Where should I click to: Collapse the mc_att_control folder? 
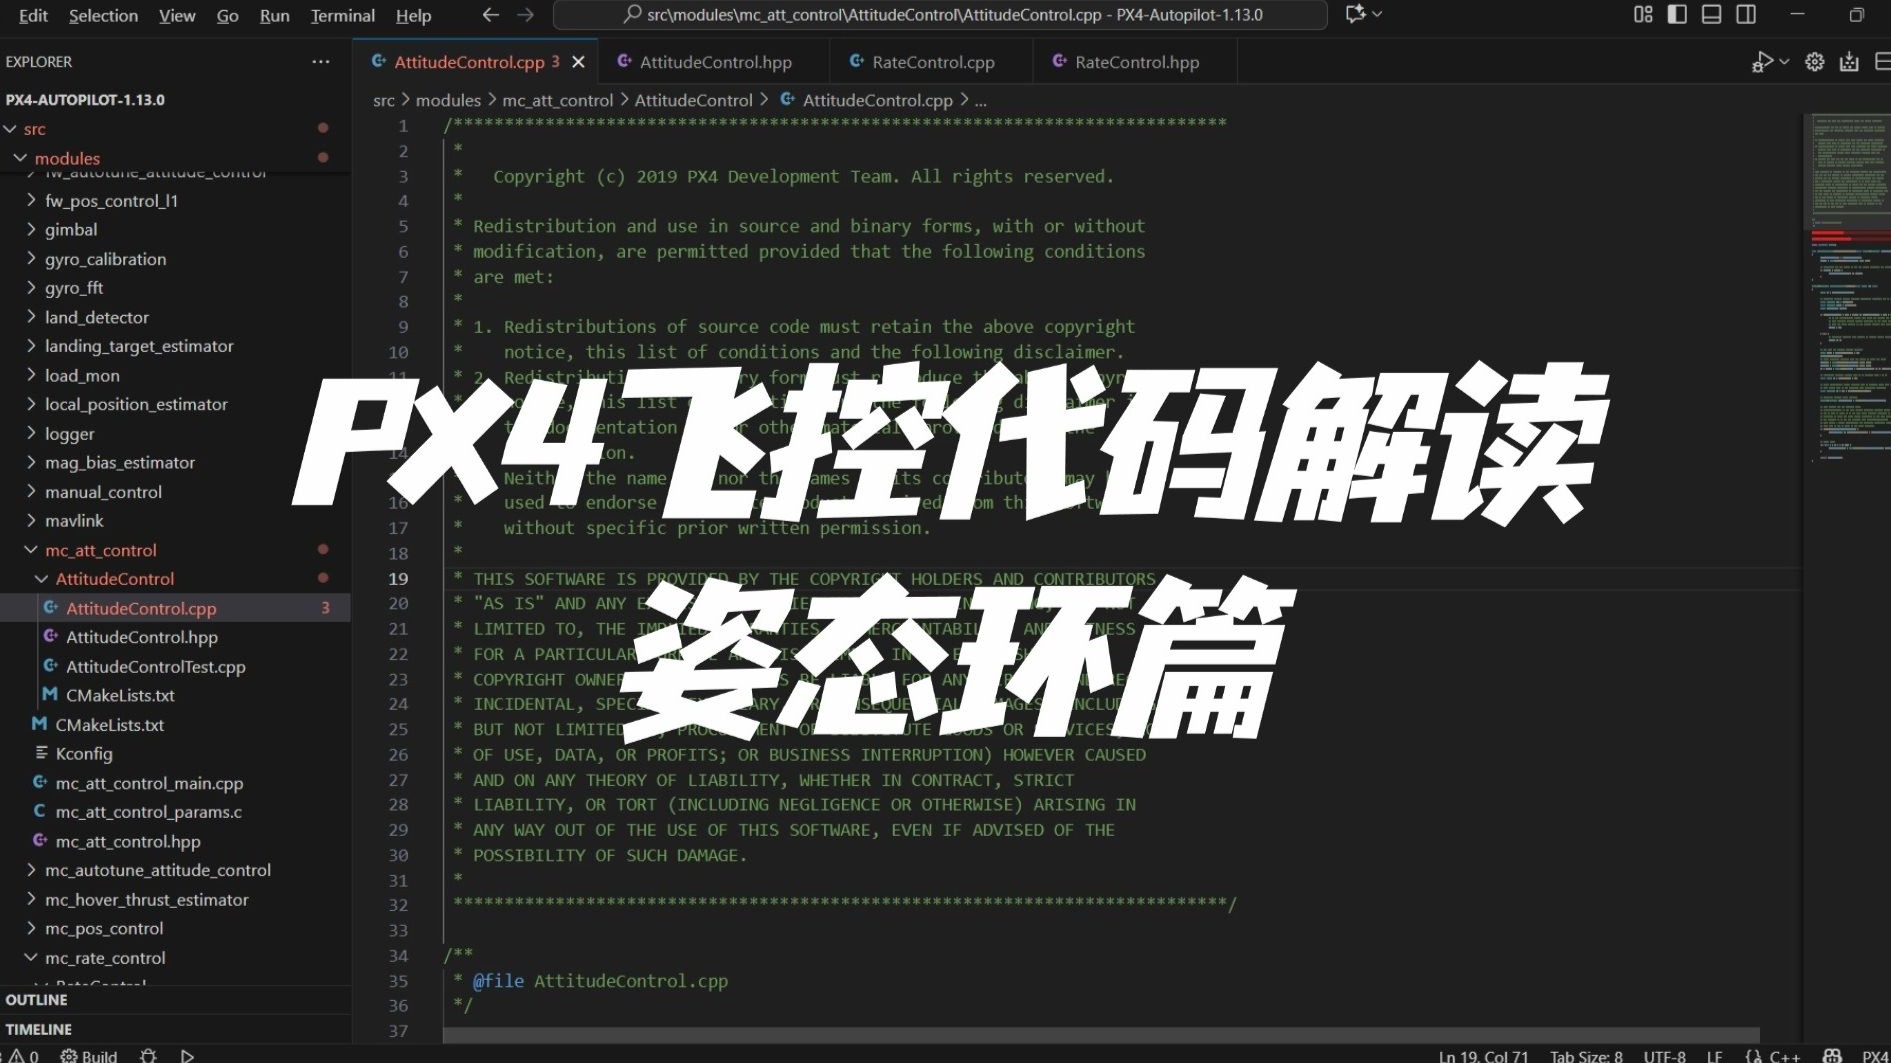[x=31, y=550]
